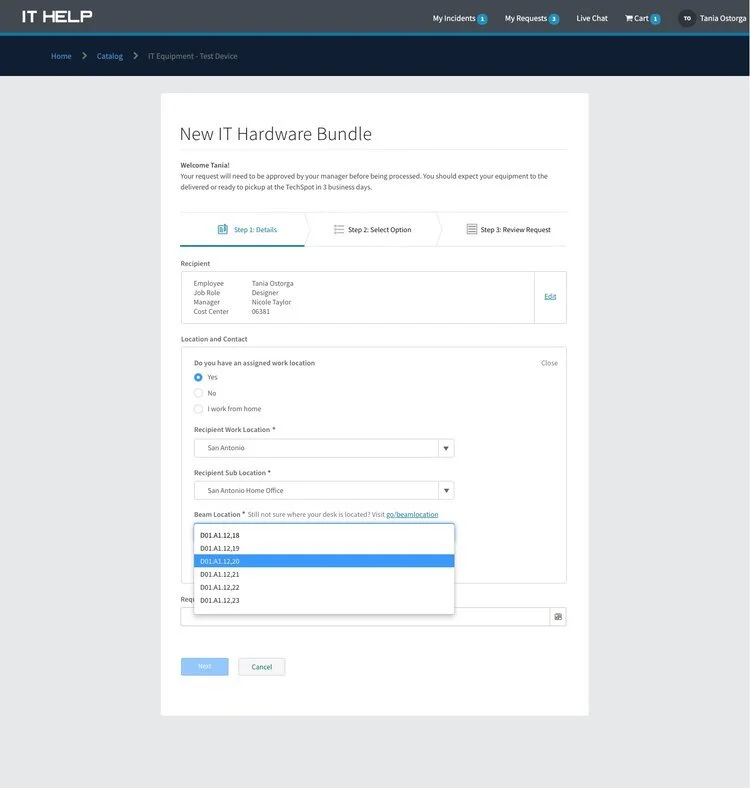Switch to Step 3: Review Request tab

509,229
